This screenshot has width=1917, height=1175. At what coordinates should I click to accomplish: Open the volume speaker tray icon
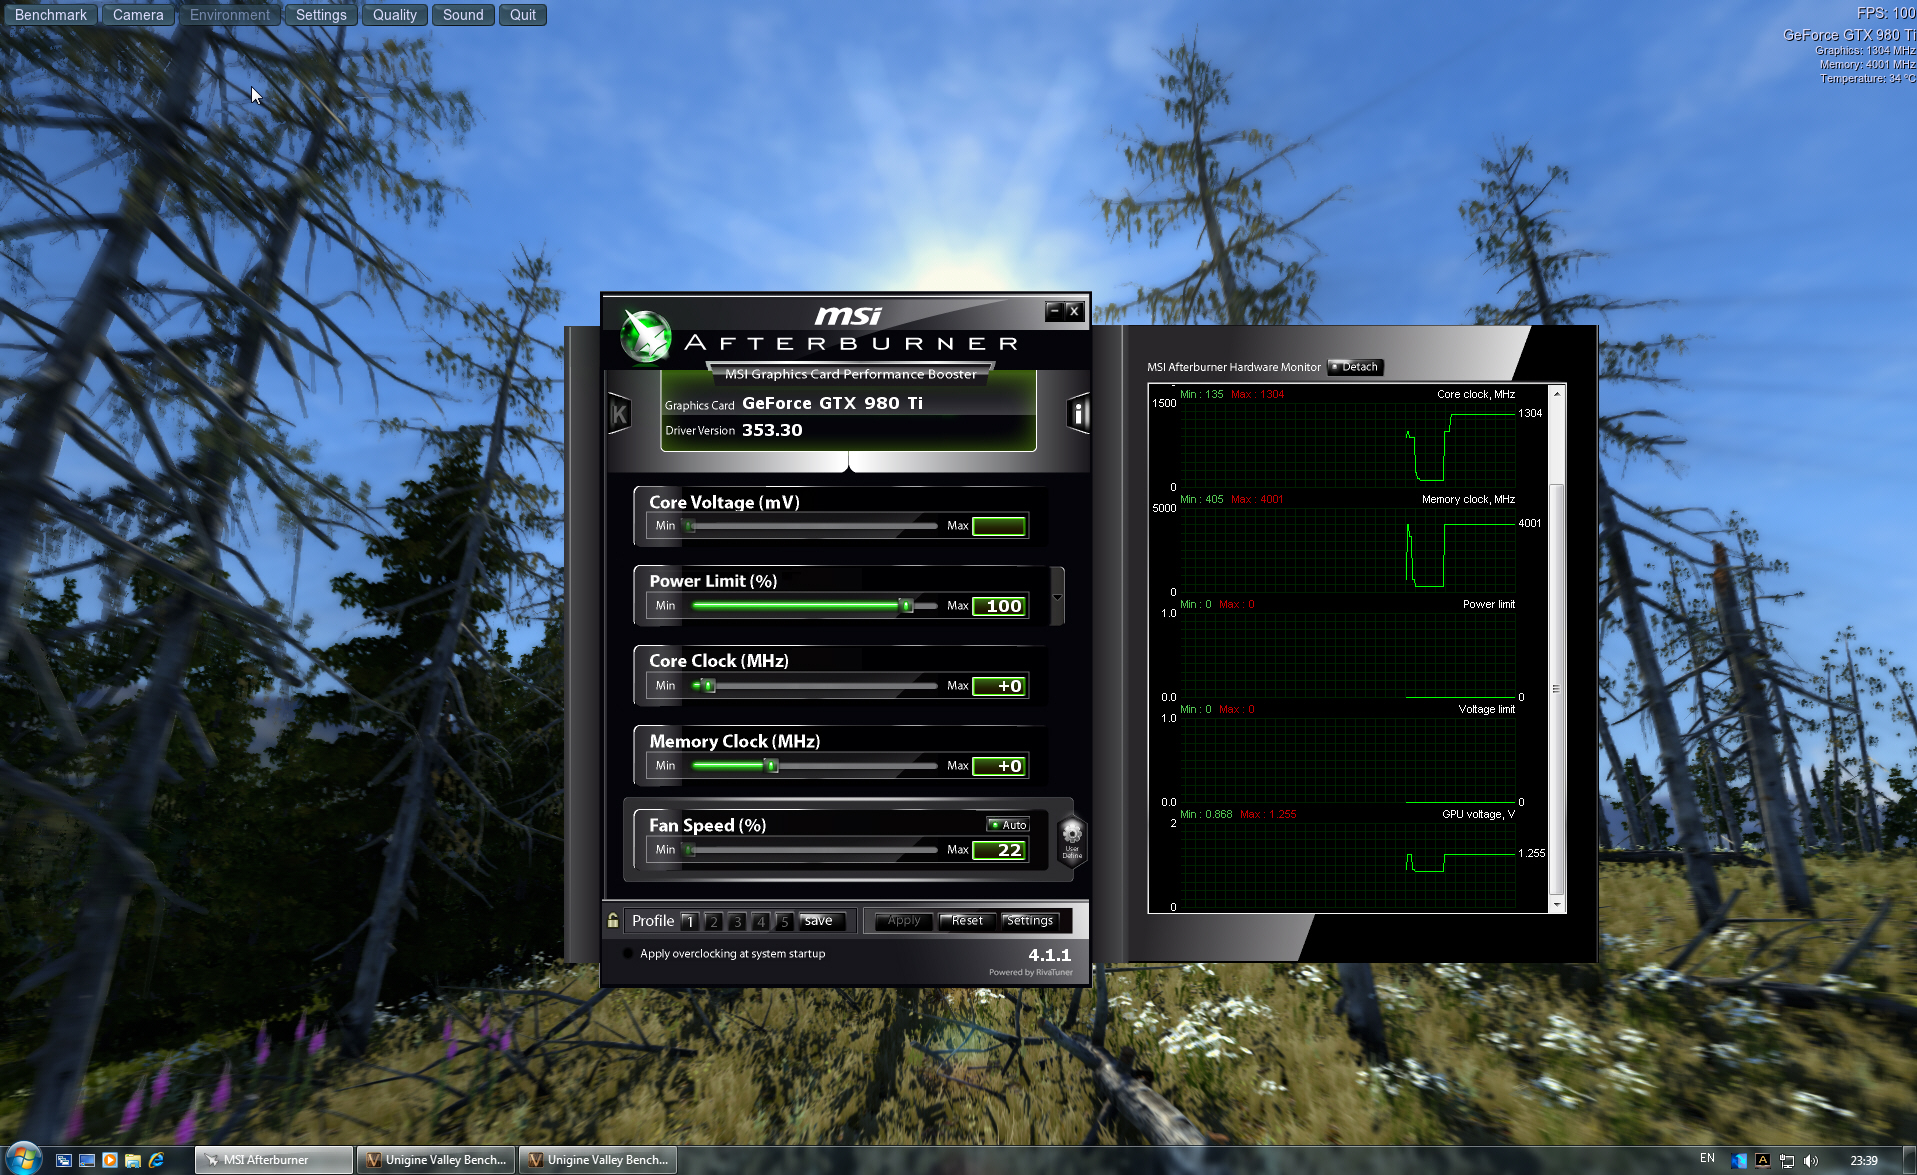(x=1811, y=1160)
